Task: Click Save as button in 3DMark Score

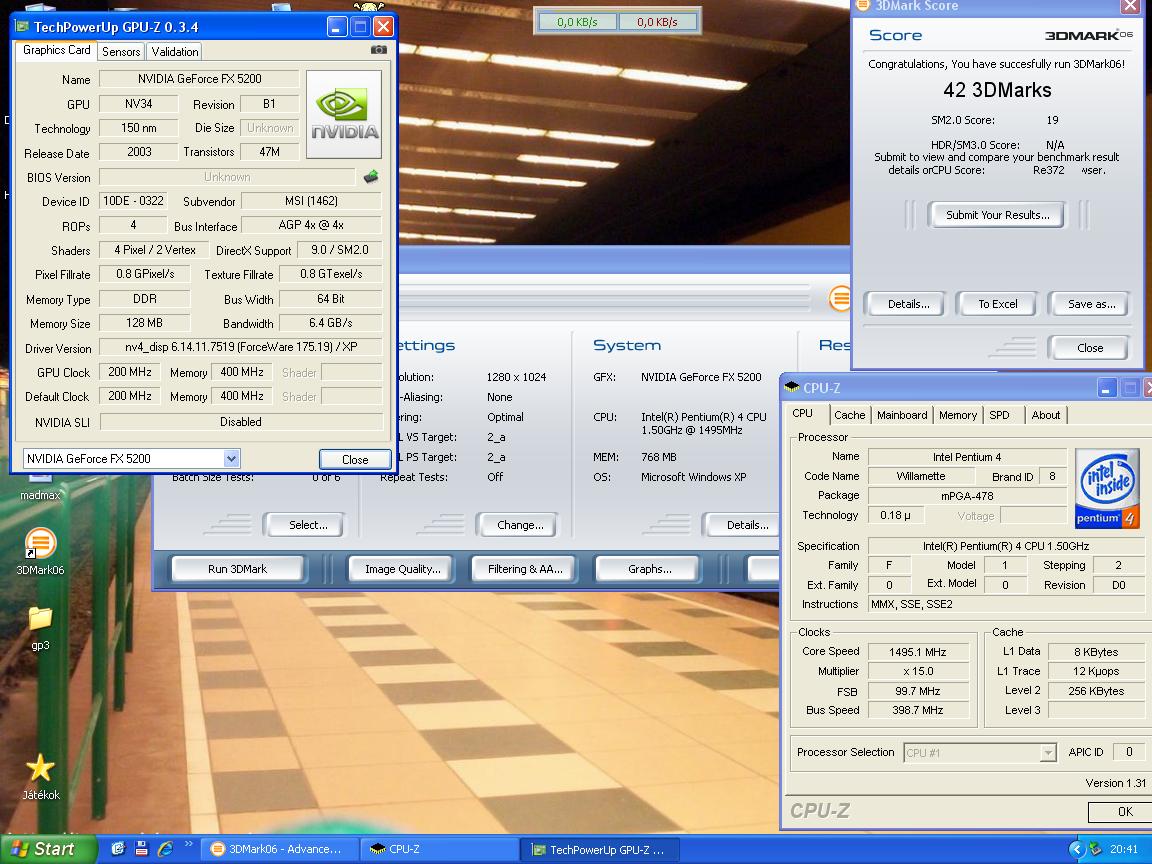Action: pyautogui.click(x=1091, y=303)
